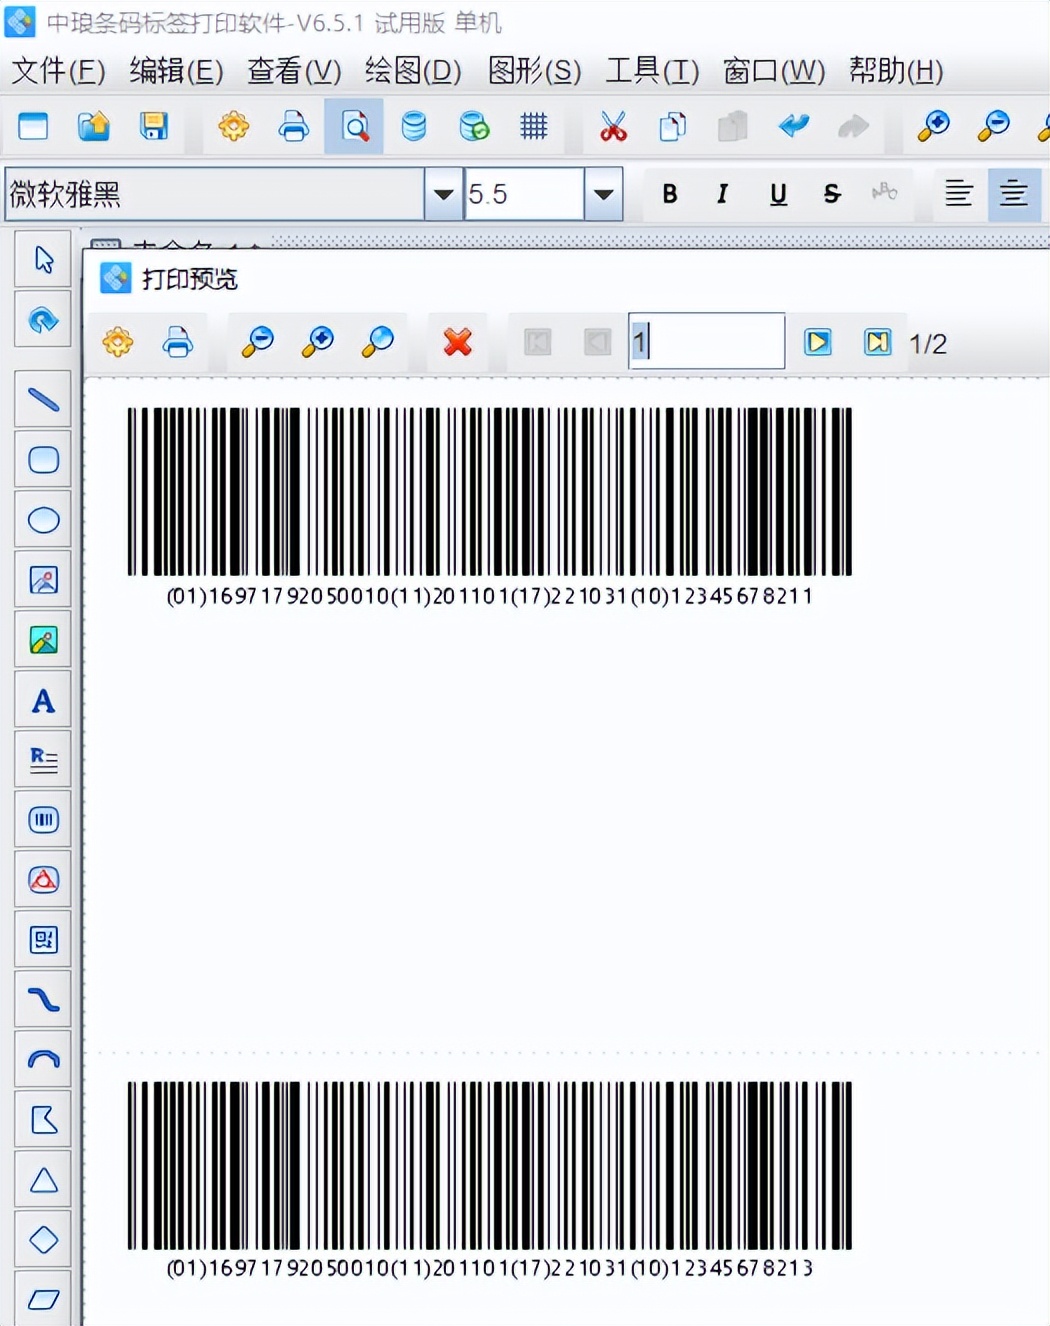The image size is (1050, 1326).
Task: Select the rich text R tool
Action: pyautogui.click(x=43, y=760)
